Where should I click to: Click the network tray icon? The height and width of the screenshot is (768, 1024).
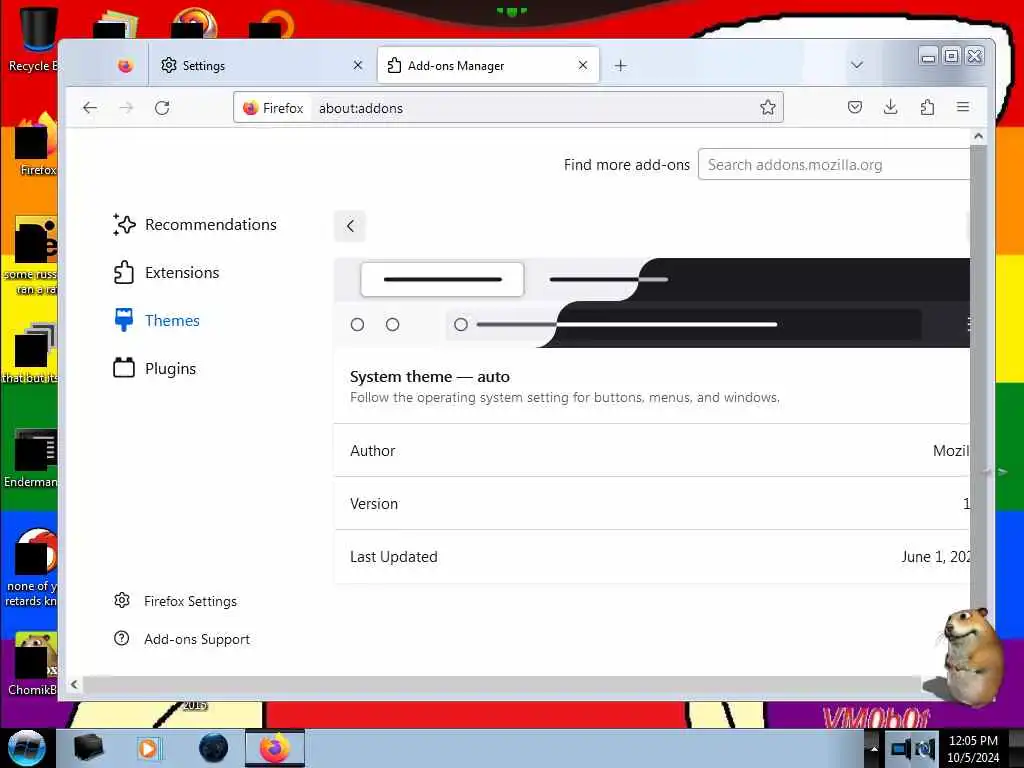(x=901, y=748)
